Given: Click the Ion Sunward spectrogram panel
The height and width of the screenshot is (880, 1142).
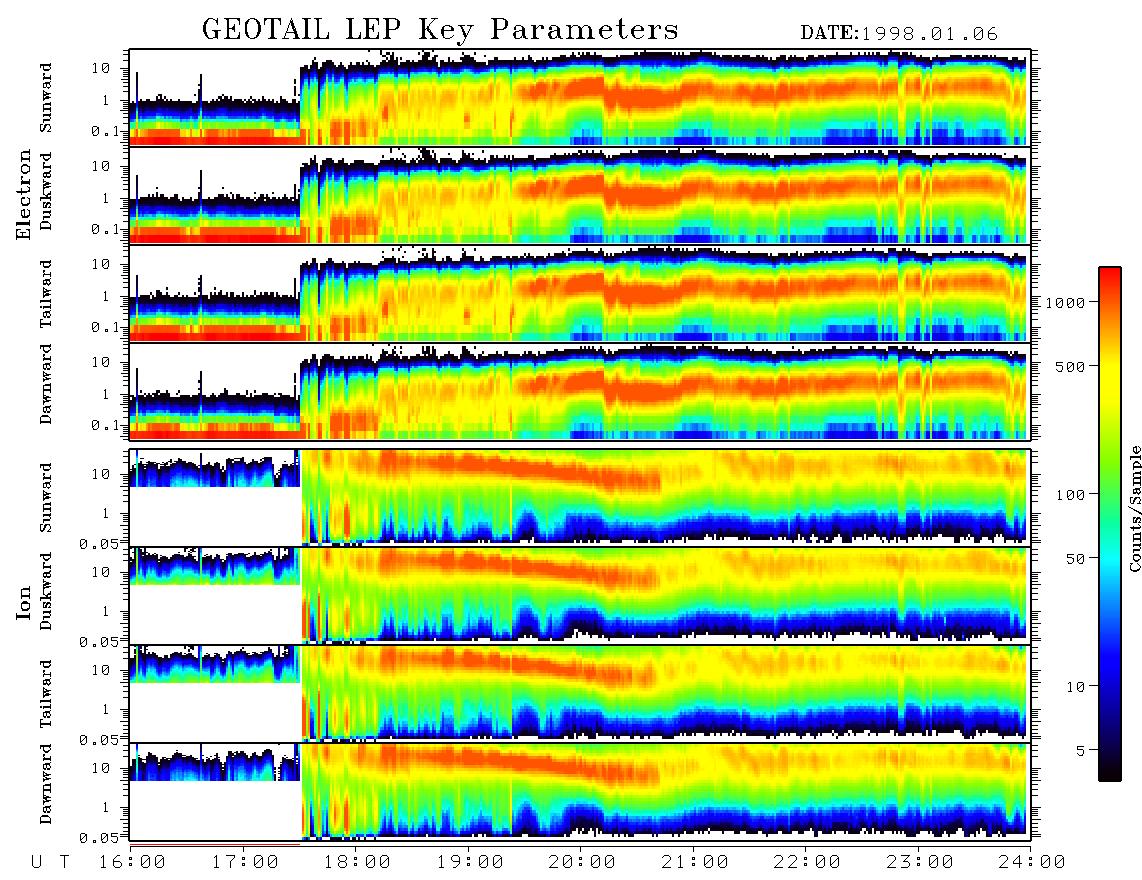Looking at the screenshot, I should tap(580, 498).
